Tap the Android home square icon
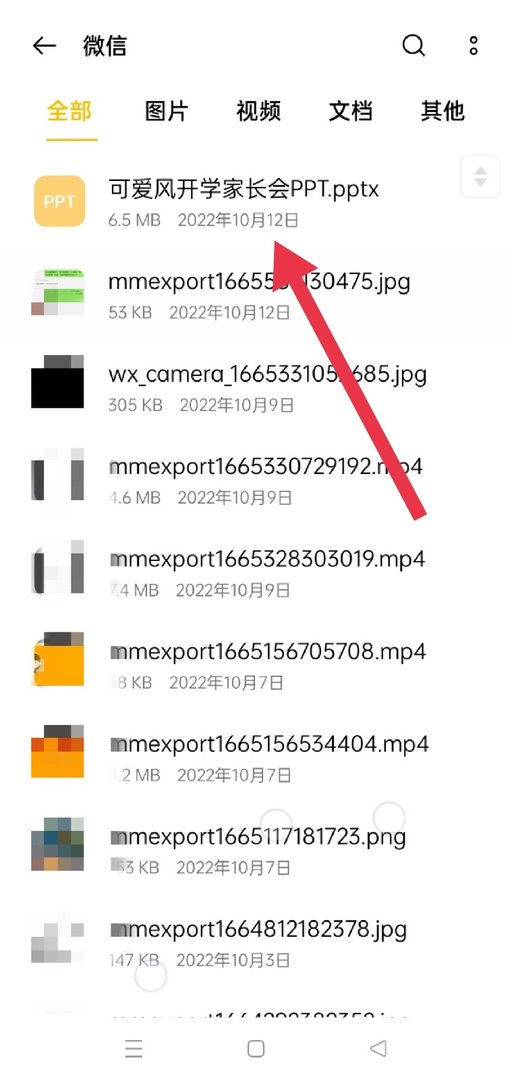Viewport: 512px width, 1080px height. point(256,1048)
